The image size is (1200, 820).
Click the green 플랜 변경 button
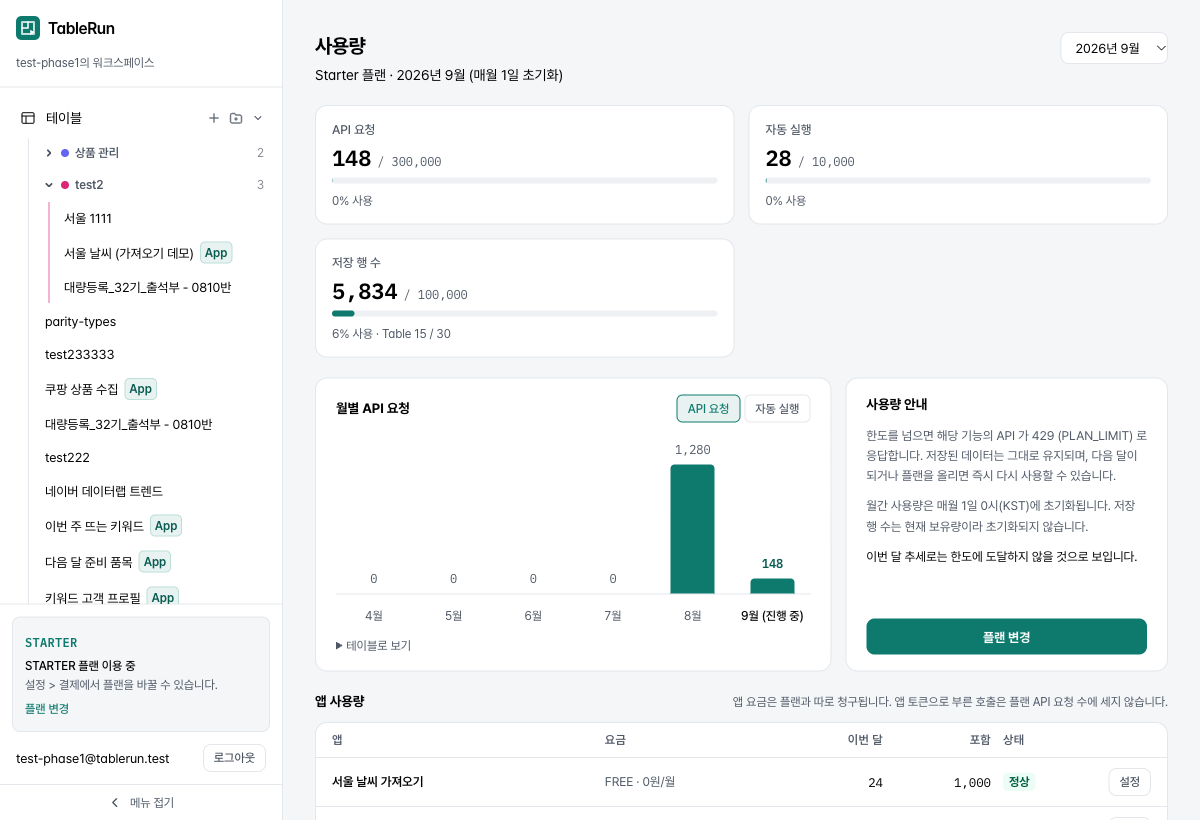1006,637
